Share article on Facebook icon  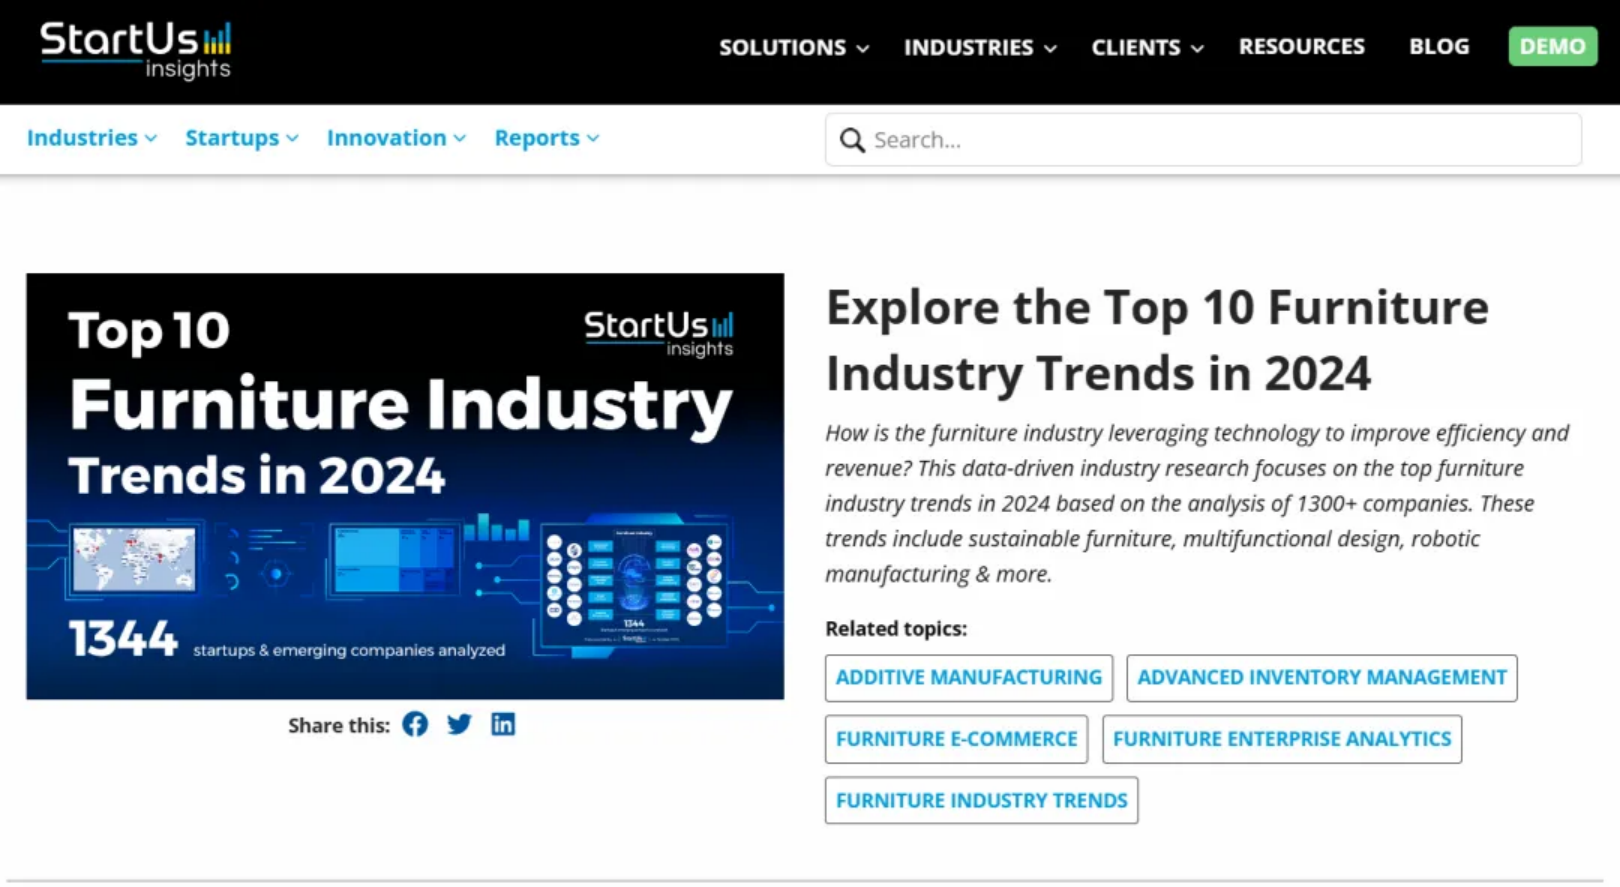tap(415, 725)
